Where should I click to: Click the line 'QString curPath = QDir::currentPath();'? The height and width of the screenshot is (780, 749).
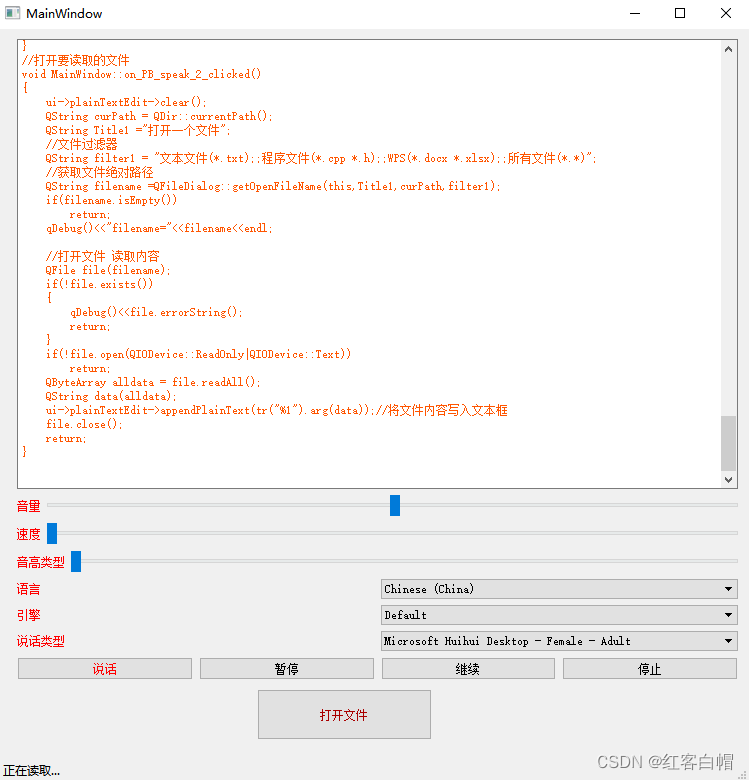pyautogui.click(x=159, y=116)
